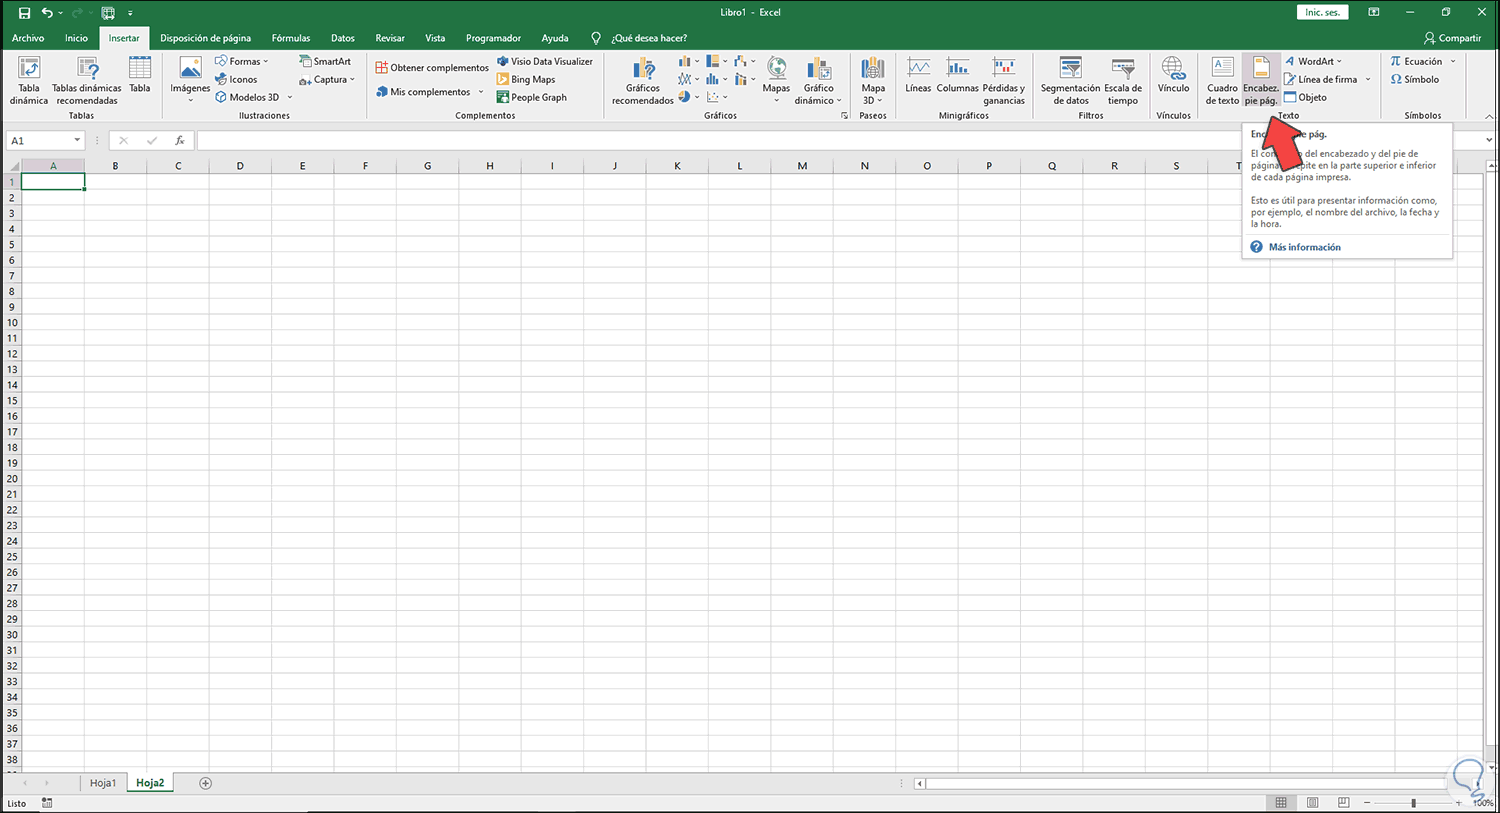1500x813 pixels.
Task: Click the zoom level 100% button
Action: (x=1482, y=803)
